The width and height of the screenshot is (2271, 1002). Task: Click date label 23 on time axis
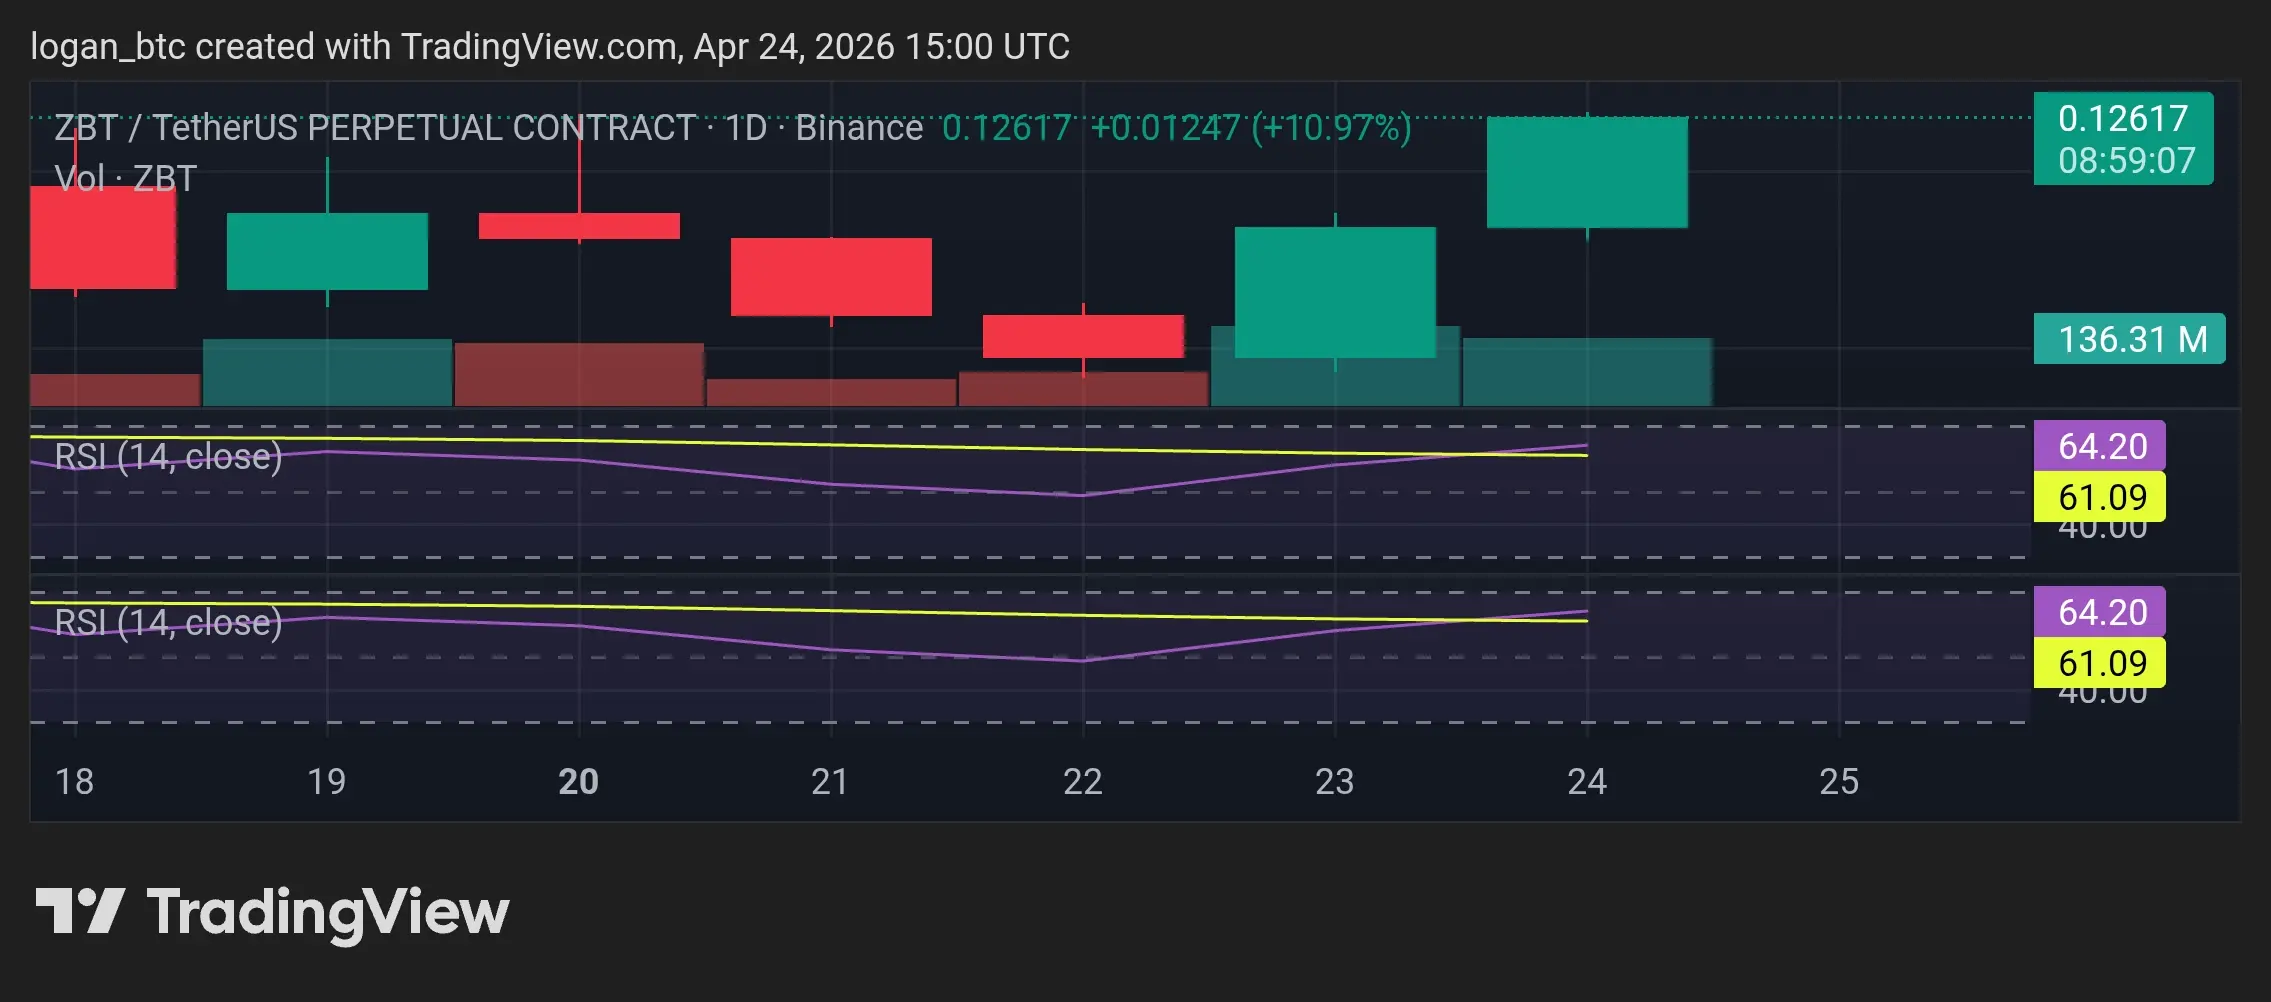(x=1335, y=781)
